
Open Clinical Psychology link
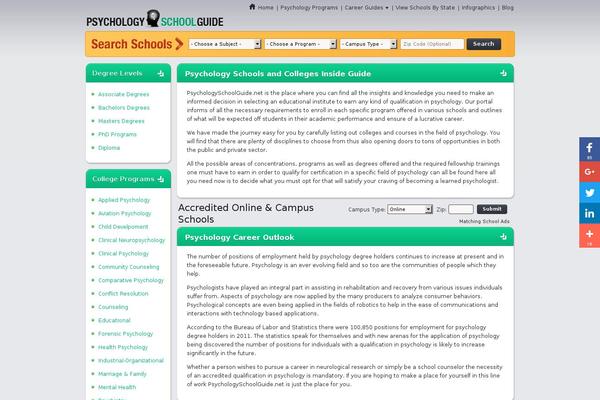click(123, 253)
